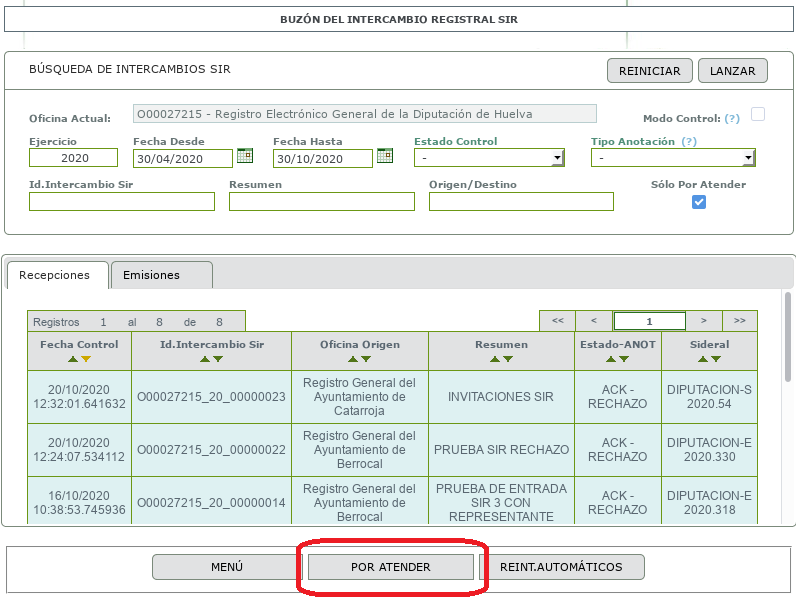Viewport: 796px width, 597px height.
Task: Click the POR ATENDER button
Action: (x=391, y=567)
